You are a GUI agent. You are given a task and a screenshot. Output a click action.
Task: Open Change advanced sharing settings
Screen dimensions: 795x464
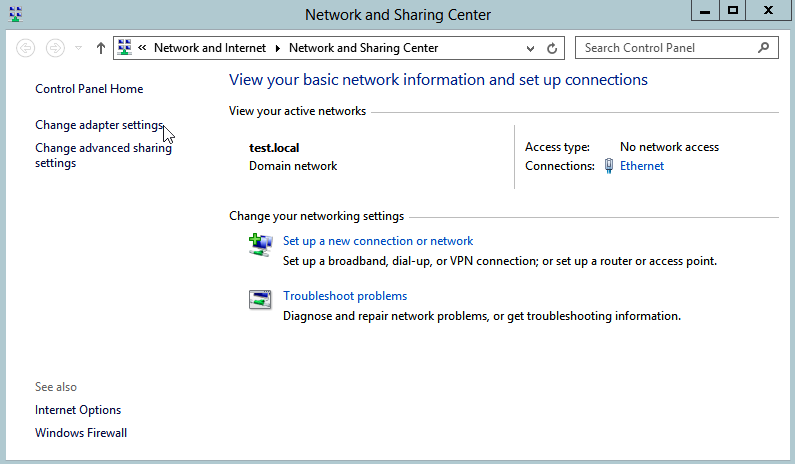103,155
